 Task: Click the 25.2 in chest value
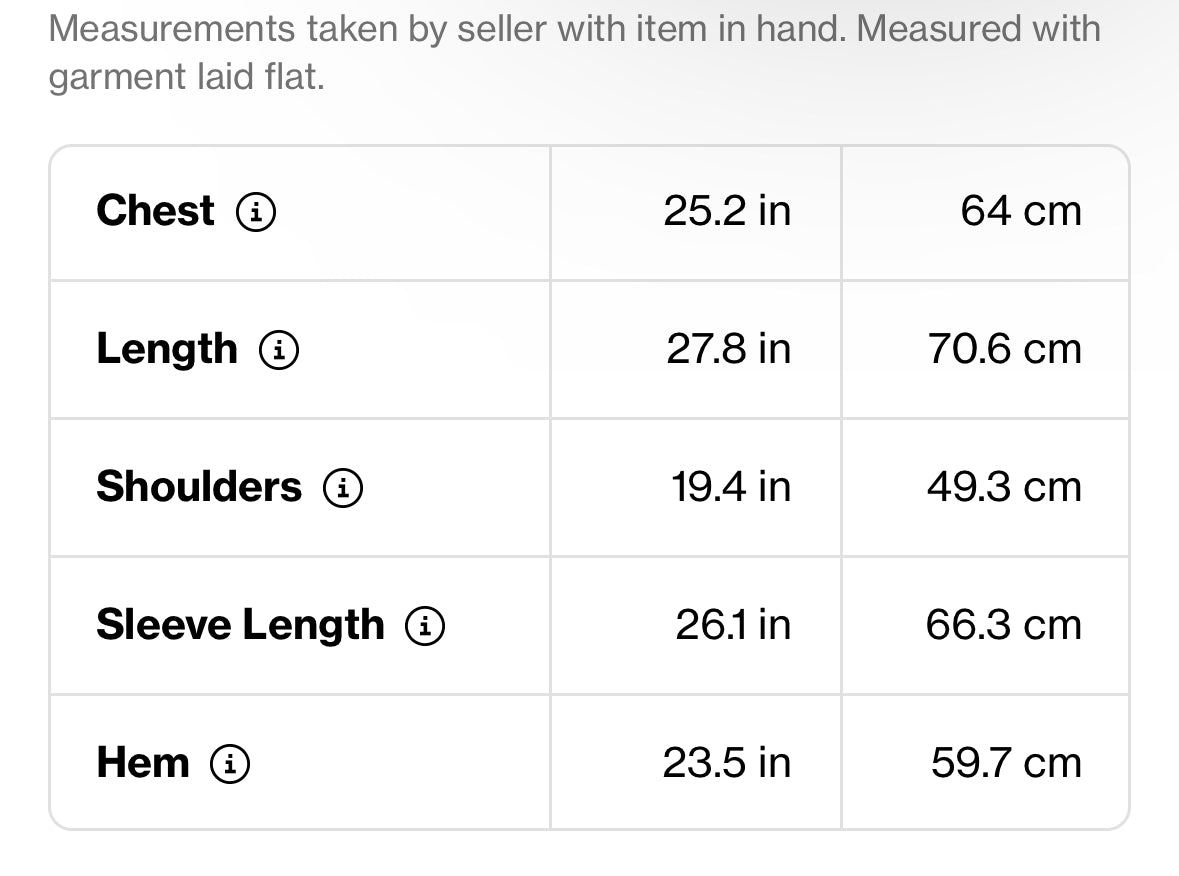coord(727,211)
